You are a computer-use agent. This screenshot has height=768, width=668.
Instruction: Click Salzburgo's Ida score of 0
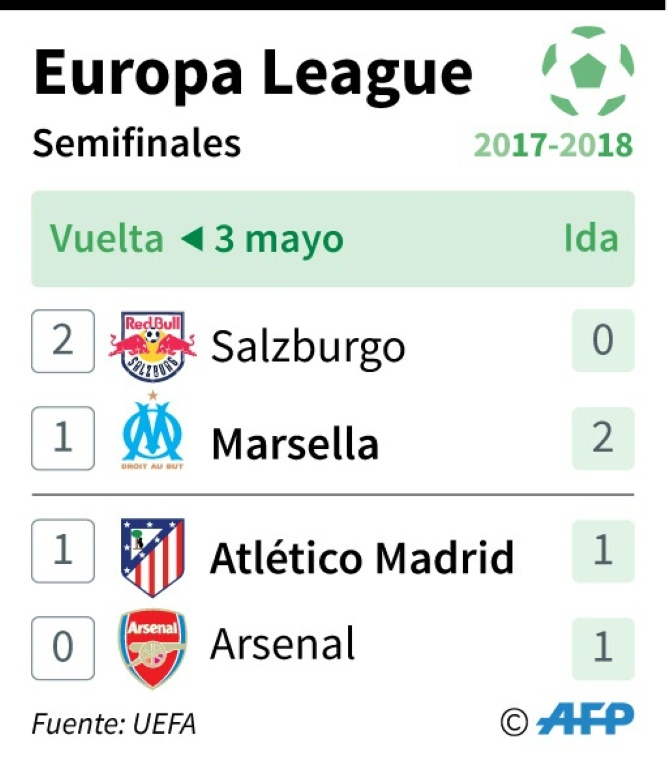(x=603, y=340)
